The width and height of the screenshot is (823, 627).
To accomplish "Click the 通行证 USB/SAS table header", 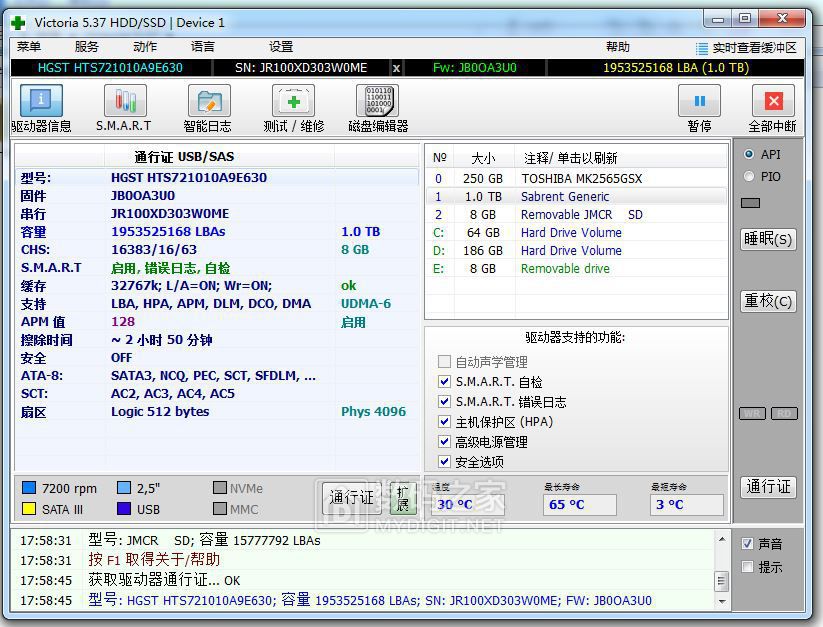I will [184, 156].
